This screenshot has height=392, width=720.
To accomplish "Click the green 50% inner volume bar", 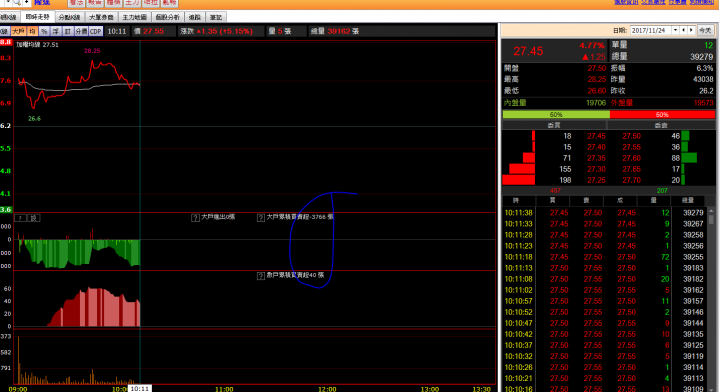I will click(x=556, y=114).
